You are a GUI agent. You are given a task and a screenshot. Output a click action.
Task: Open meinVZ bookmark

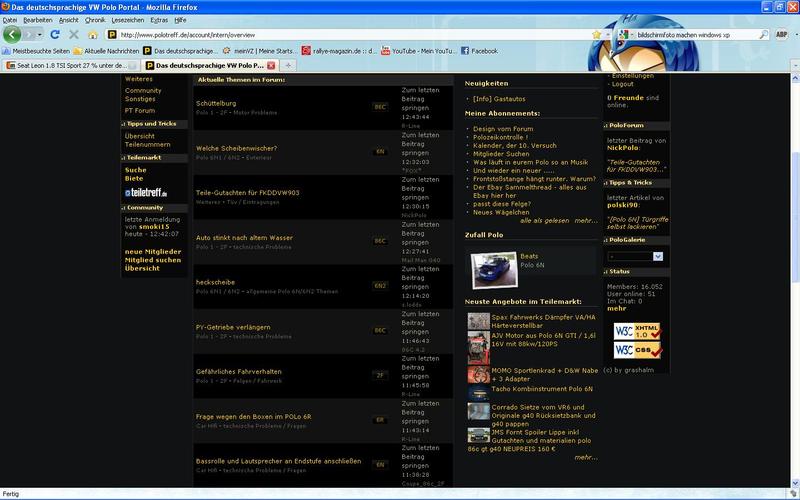(x=259, y=51)
